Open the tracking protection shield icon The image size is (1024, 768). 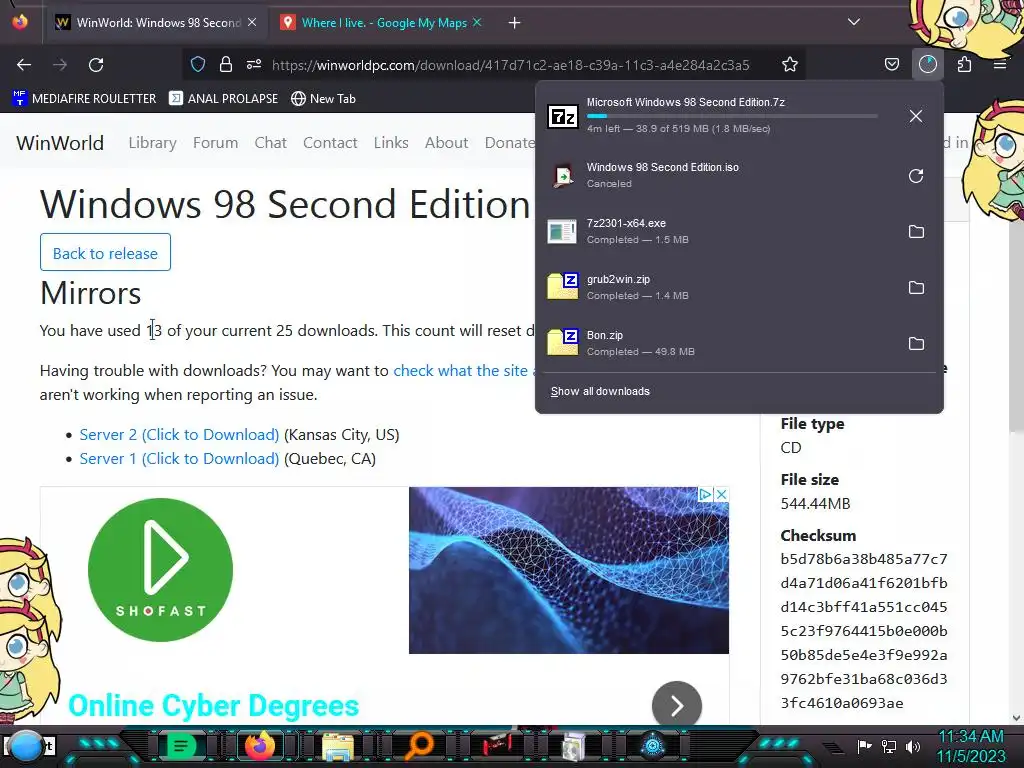(x=198, y=64)
